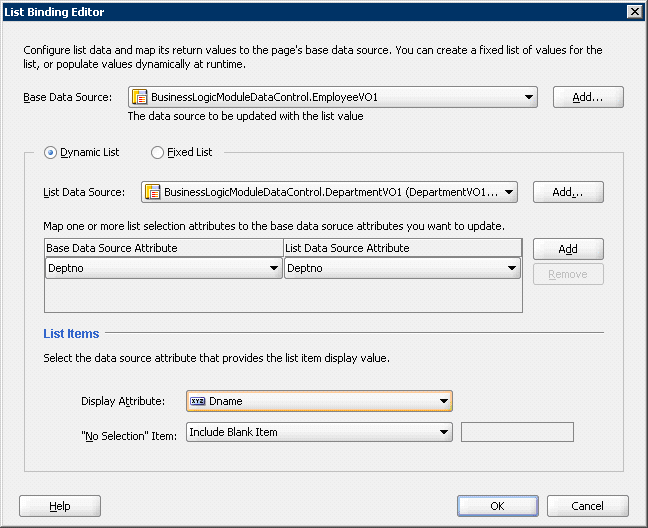Click Add next to List Data Source
Screen dimensions: 648x528
pyautogui.click(x=568, y=192)
